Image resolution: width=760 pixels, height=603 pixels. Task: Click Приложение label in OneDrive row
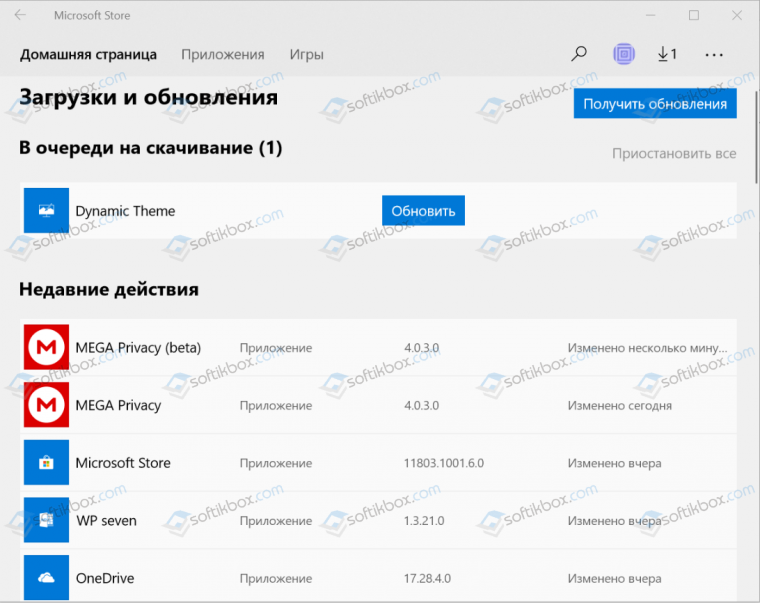[x=276, y=578]
